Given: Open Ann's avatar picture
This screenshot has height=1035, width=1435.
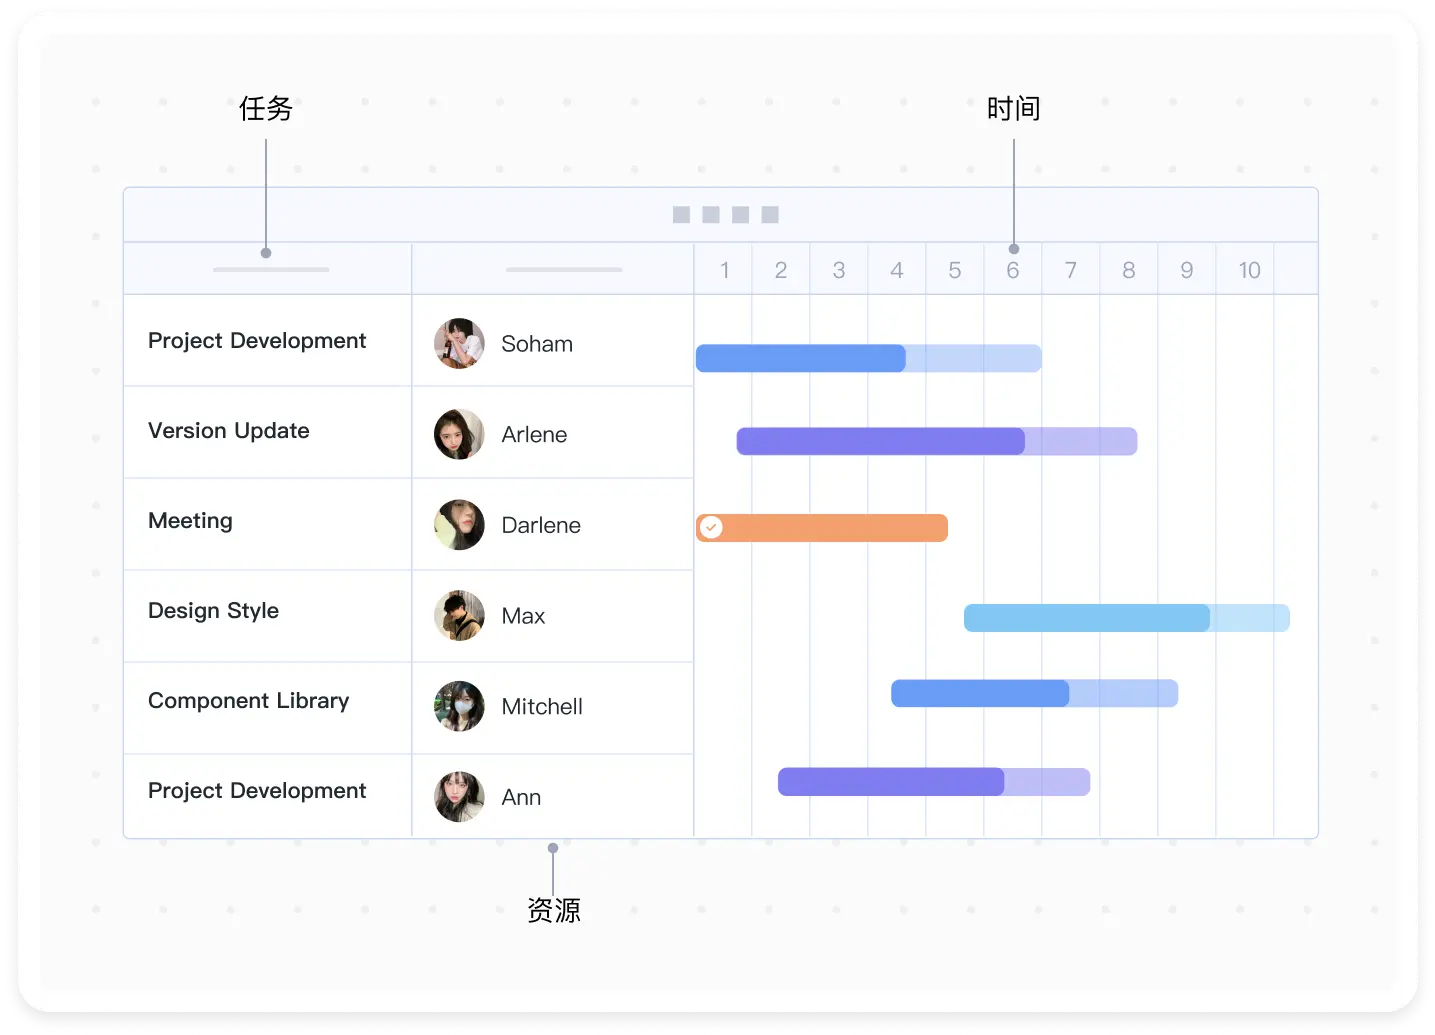Looking at the screenshot, I should pos(459,797).
